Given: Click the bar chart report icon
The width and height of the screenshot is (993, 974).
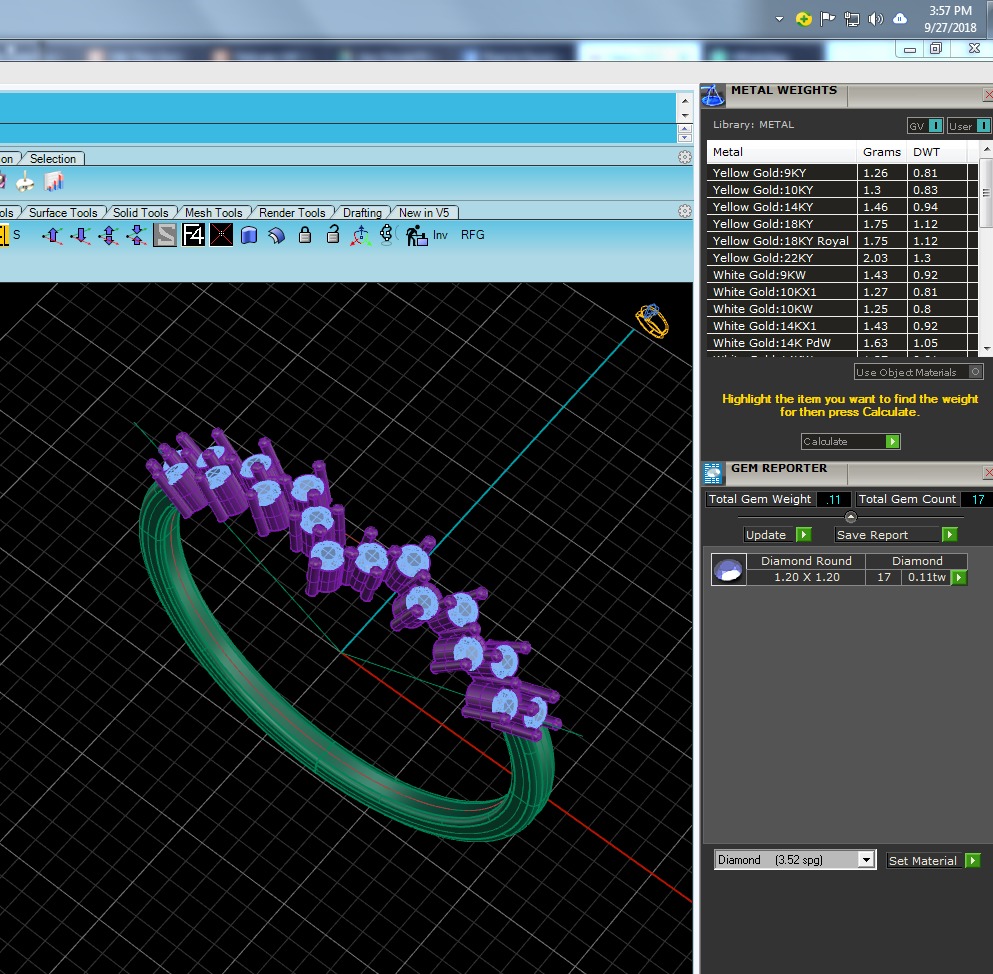Looking at the screenshot, I should pos(54,182).
